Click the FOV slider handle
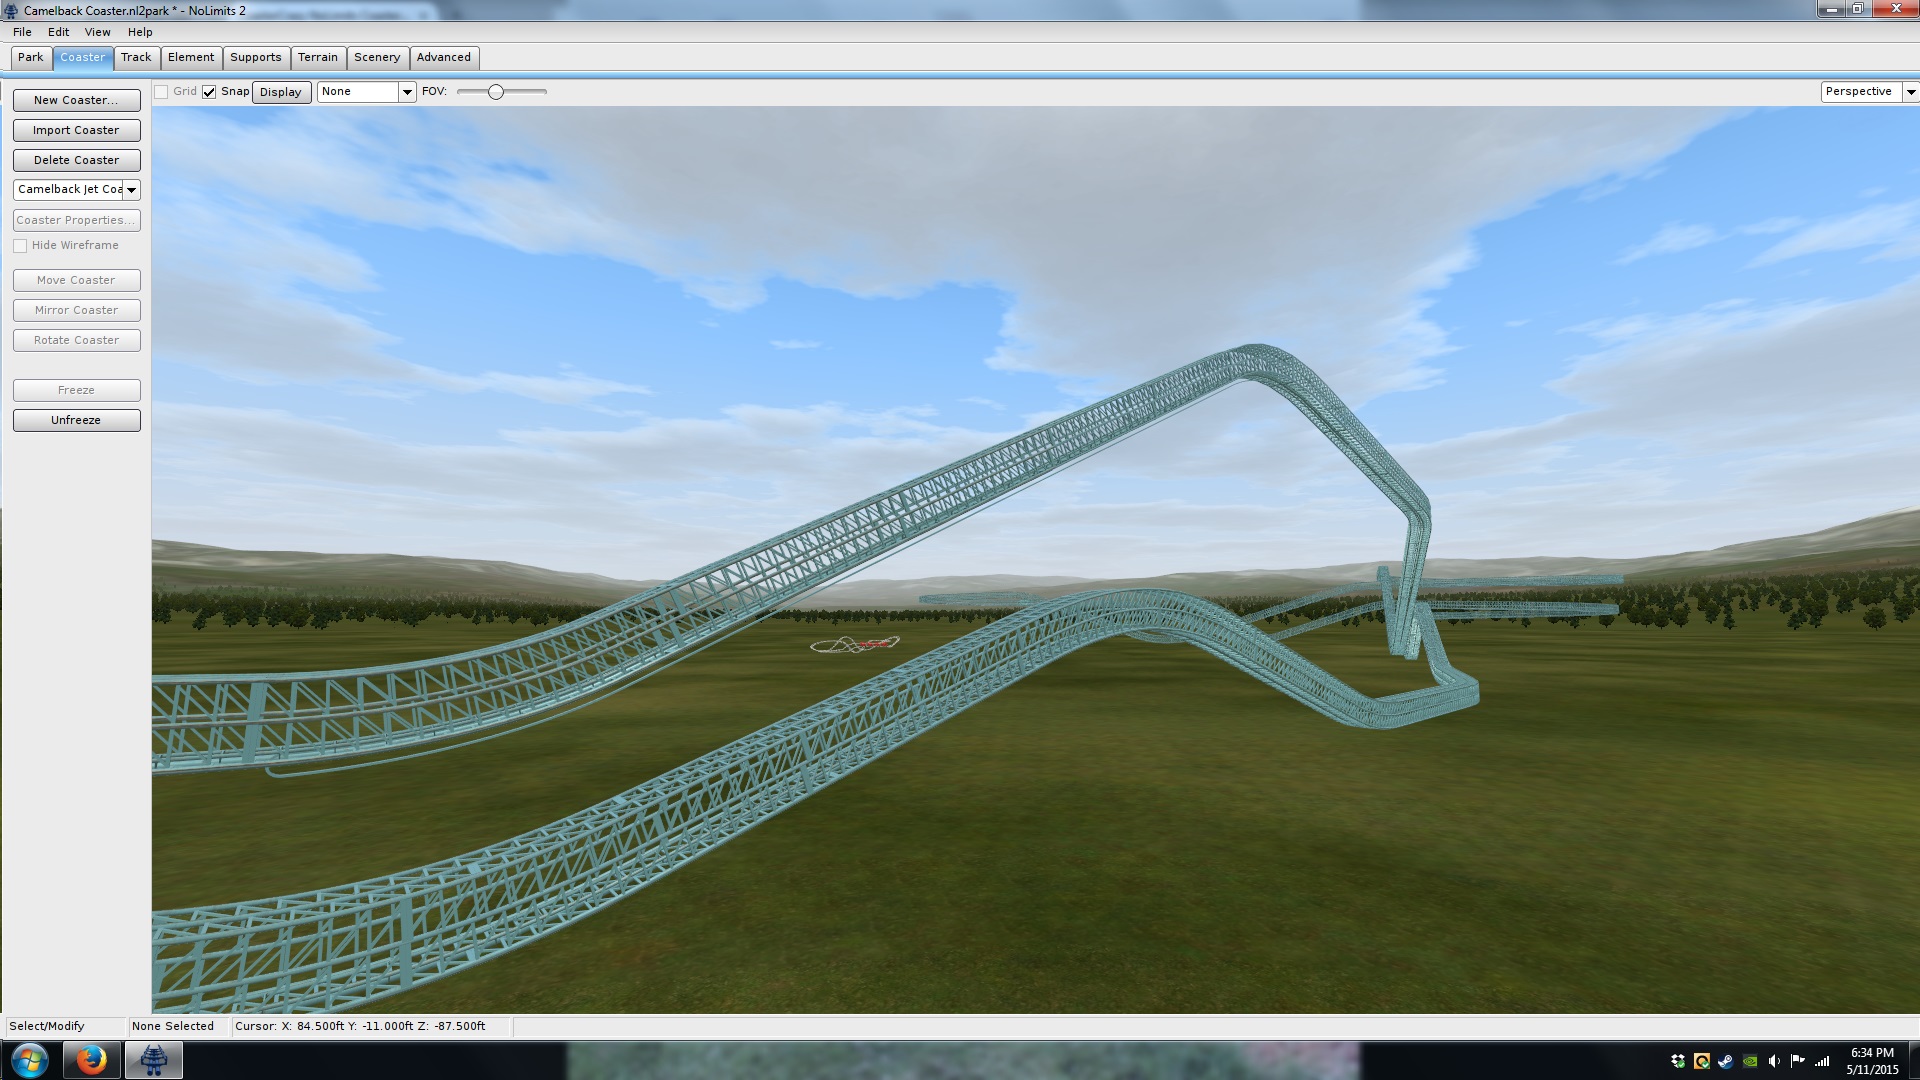The width and height of the screenshot is (1920, 1080). click(x=496, y=92)
